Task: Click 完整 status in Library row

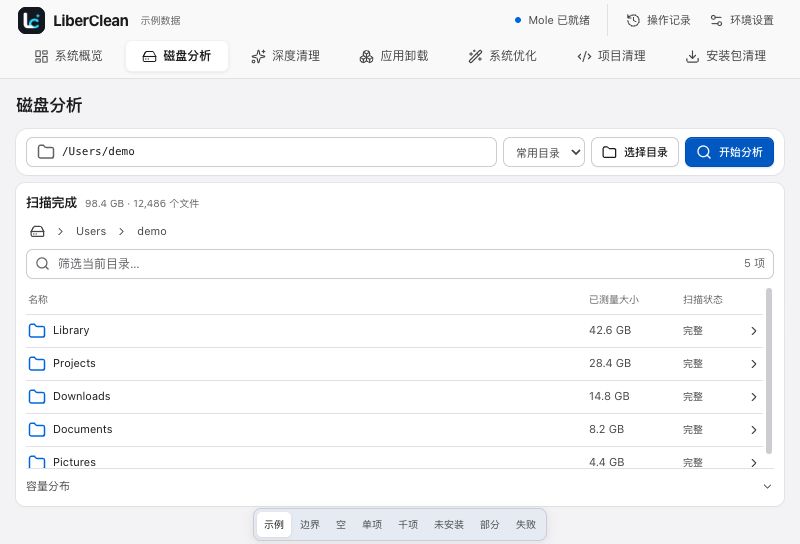Action: tap(693, 331)
